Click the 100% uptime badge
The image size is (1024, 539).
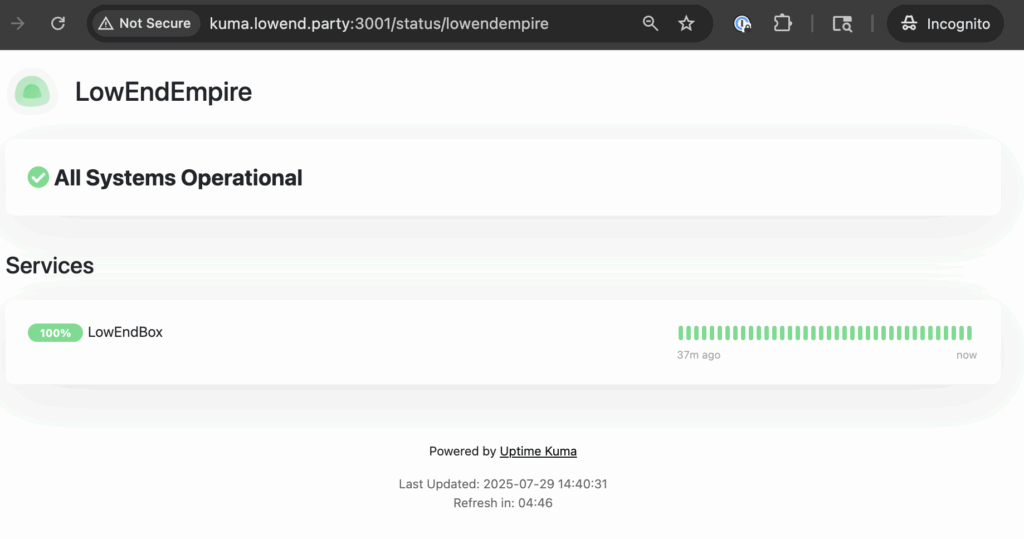(x=55, y=333)
